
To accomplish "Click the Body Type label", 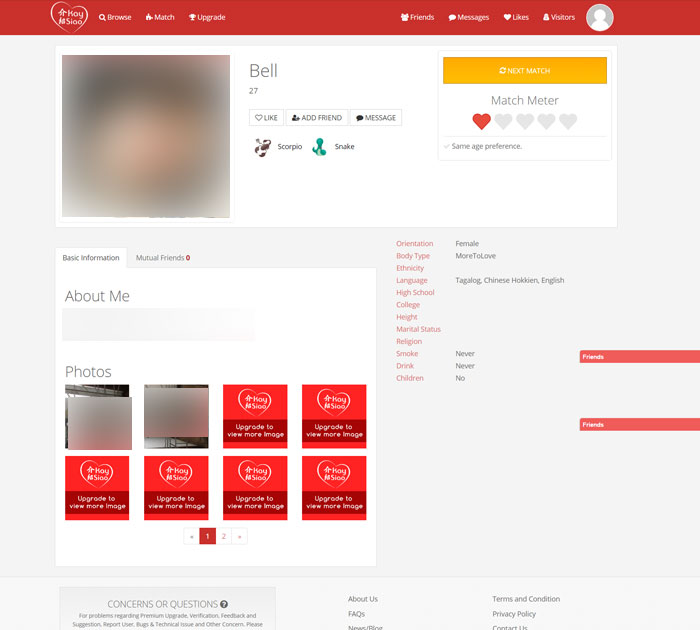I will point(413,256).
